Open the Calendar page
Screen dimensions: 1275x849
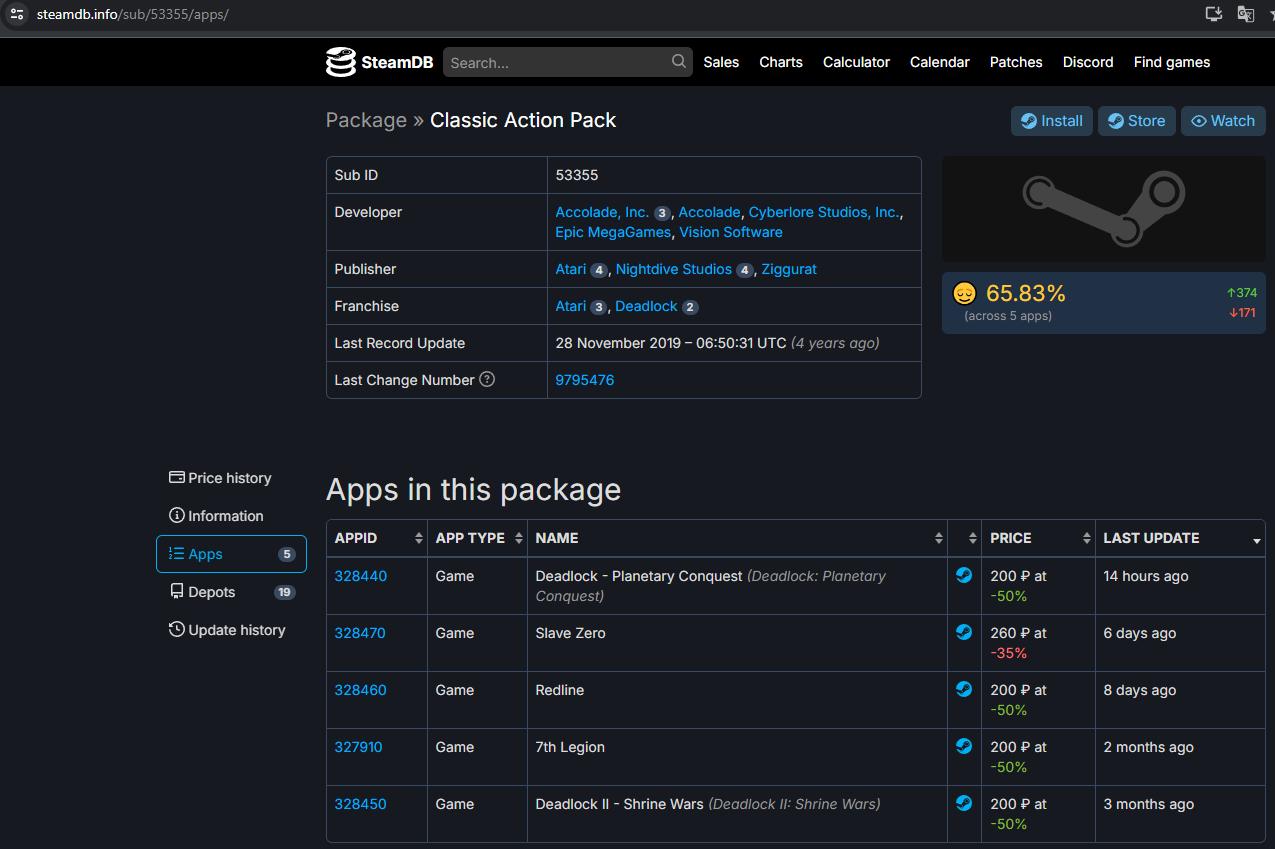pyautogui.click(x=940, y=62)
